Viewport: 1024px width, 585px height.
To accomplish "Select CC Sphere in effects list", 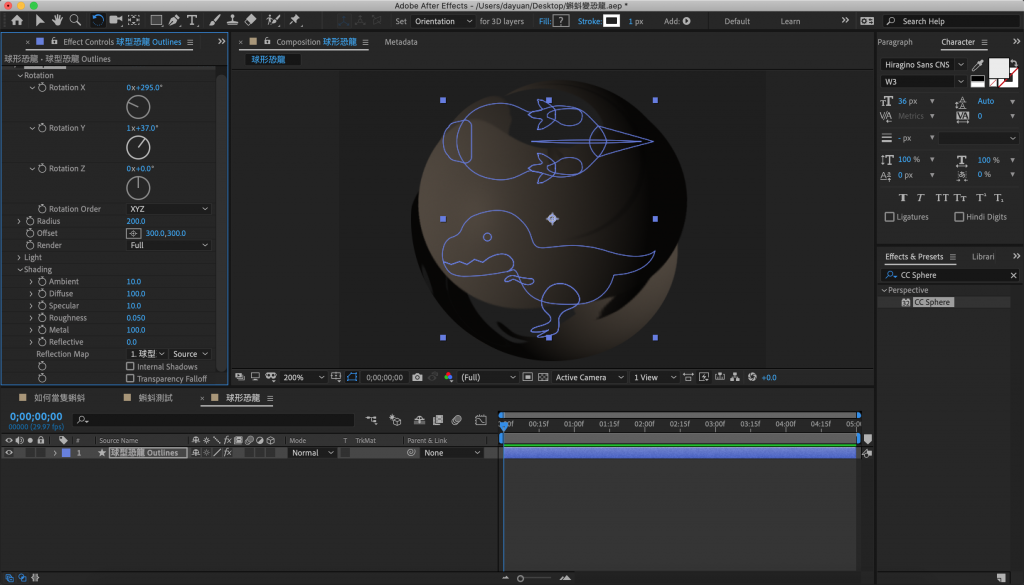I will coord(931,302).
